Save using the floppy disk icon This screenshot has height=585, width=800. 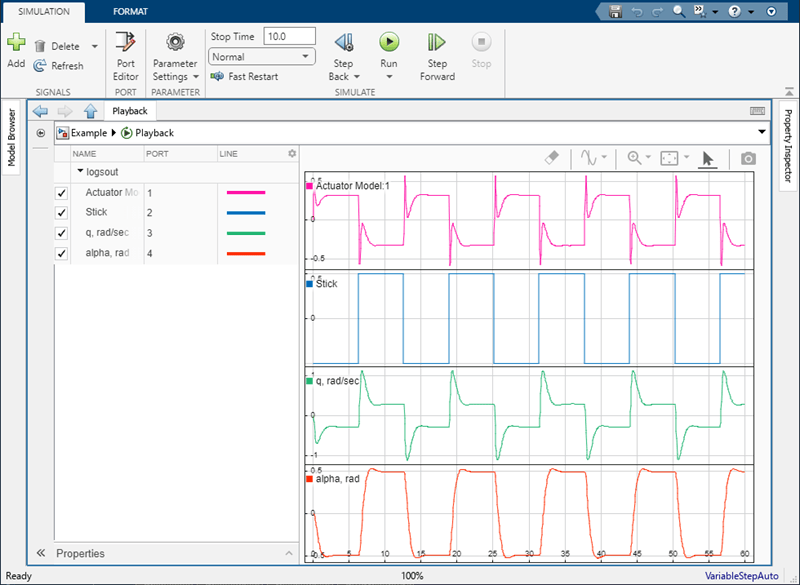click(615, 11)
